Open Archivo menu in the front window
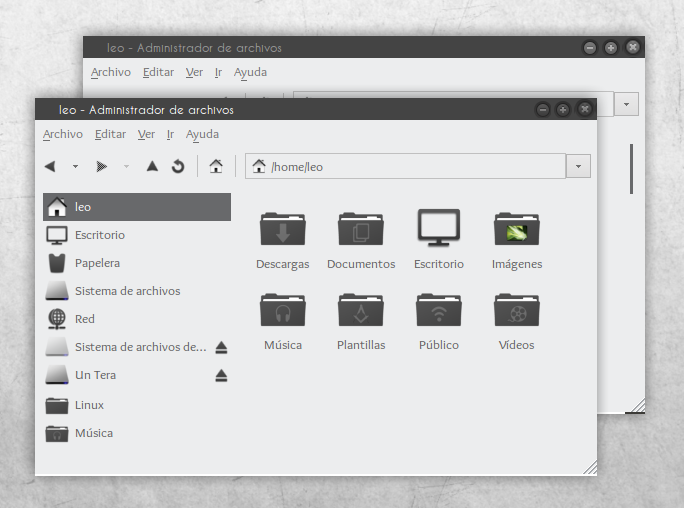The width and height of the screenshot is (684, 508). 63,134
